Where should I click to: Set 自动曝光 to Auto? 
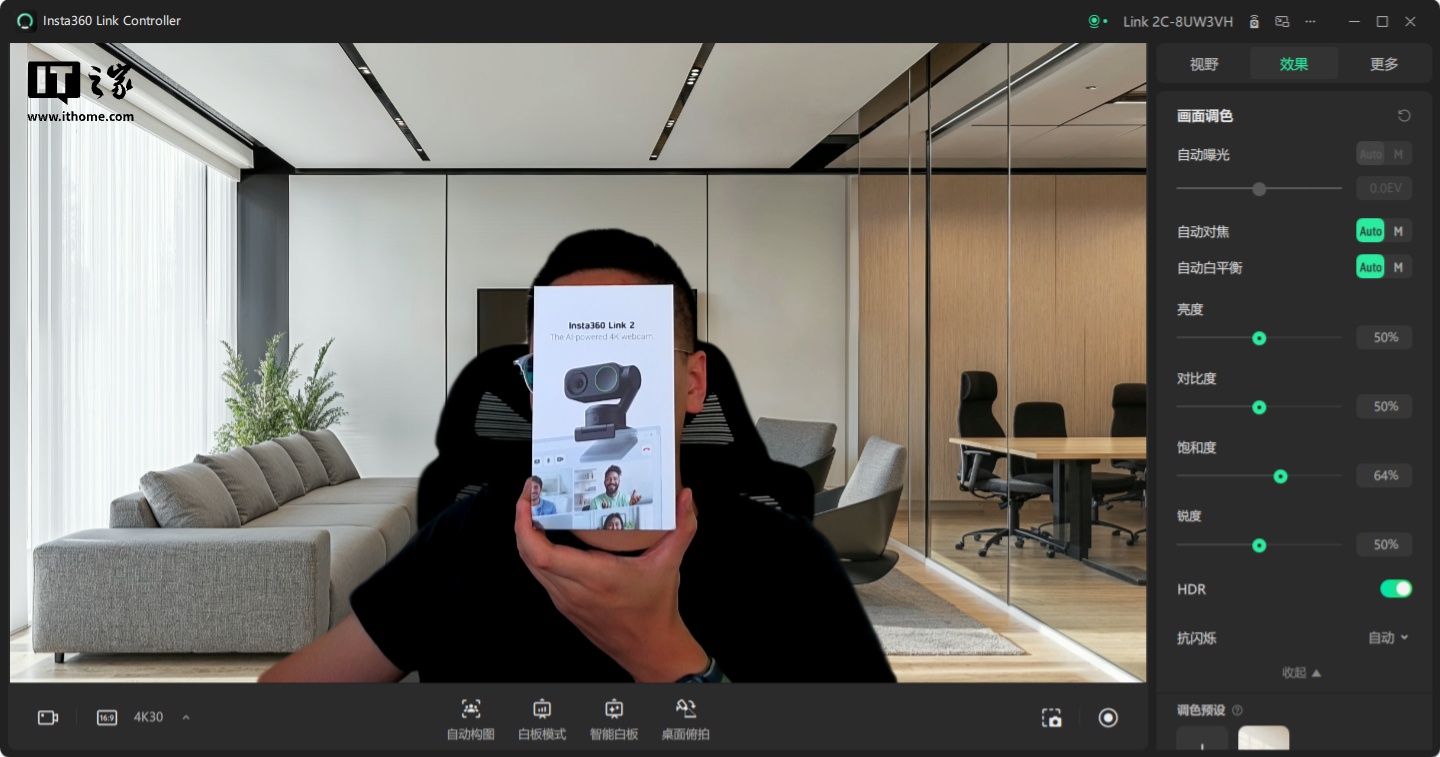pyautogui.click(x=1370, y=154)
